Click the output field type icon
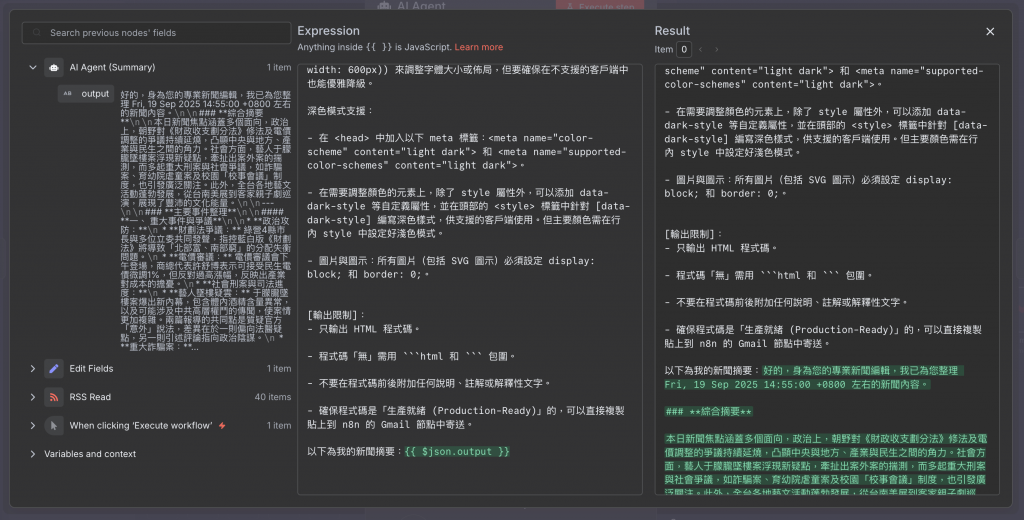 [x=67, y=93]
